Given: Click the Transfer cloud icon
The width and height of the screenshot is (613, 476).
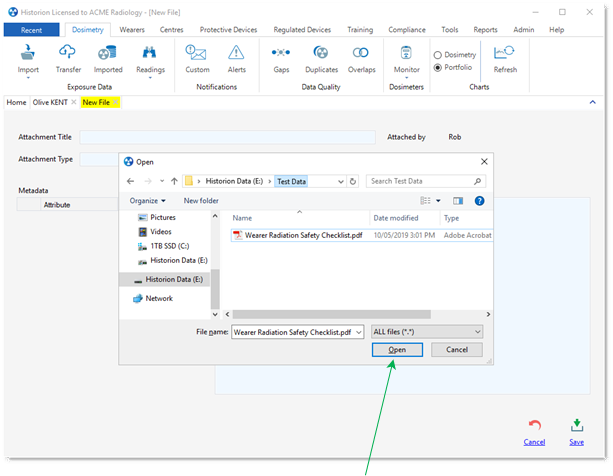Looking at the screenshot, I should click(68, 52).
